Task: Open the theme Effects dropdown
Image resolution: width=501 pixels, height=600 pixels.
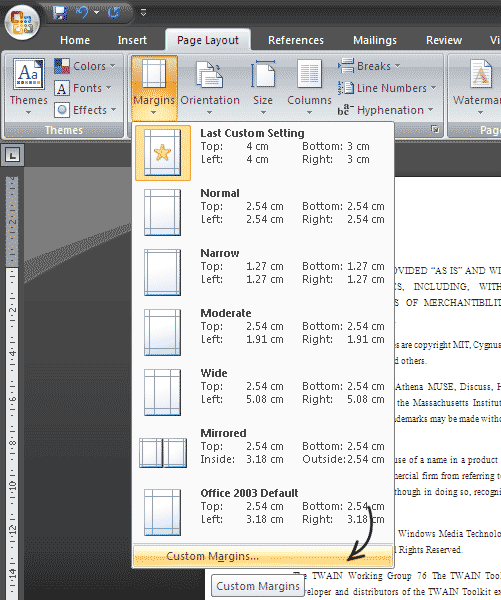Action: tap(85, 110)
